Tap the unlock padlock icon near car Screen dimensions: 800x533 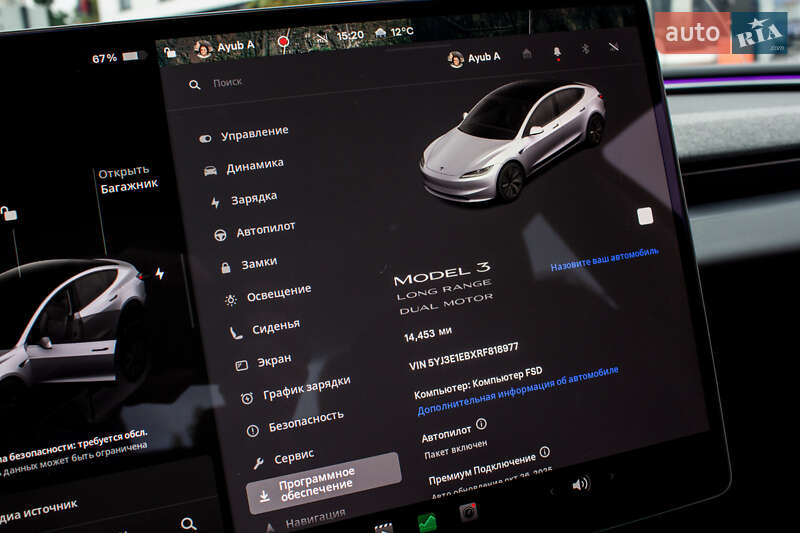pyautogui.click(x=9, y=213)
